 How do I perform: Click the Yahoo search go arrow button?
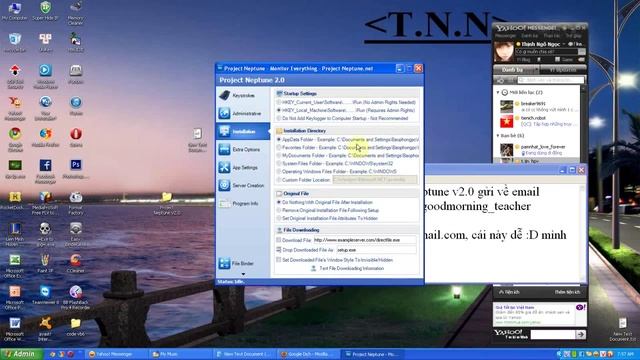pyautogui.click(x=580, y=335)
